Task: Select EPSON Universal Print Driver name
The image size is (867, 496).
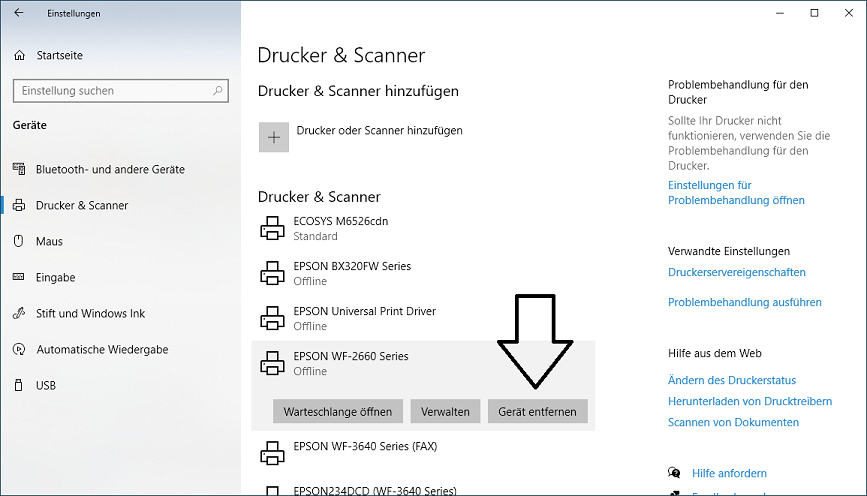Action: [x=364, y=311]
